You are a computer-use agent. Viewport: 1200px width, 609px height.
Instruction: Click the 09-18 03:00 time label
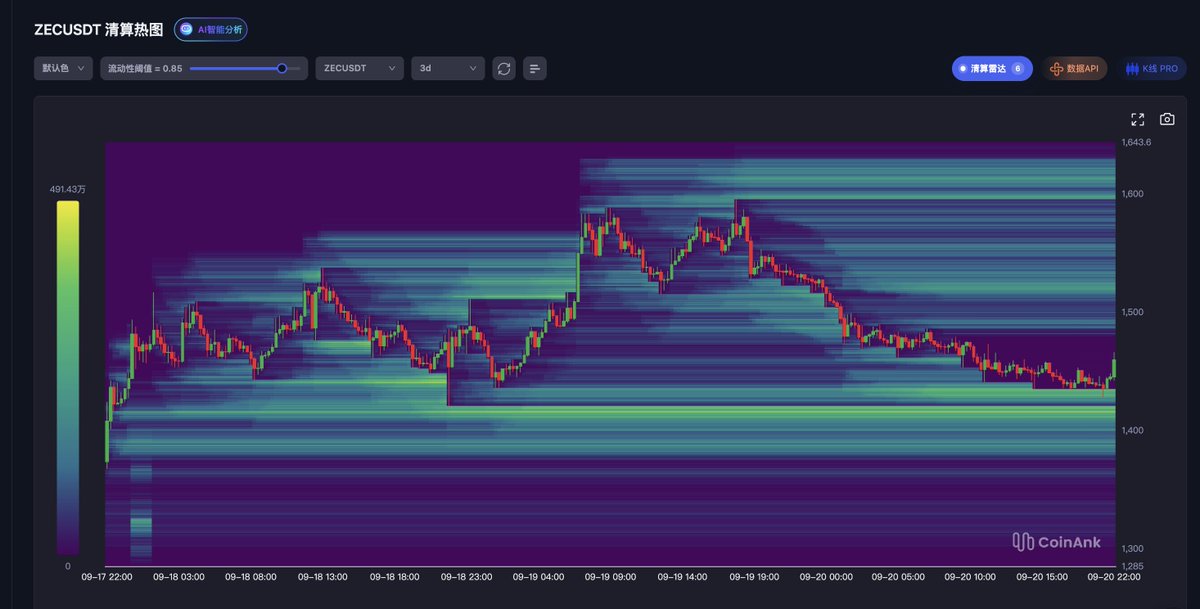pyautogui.click(x=179, y=577)
